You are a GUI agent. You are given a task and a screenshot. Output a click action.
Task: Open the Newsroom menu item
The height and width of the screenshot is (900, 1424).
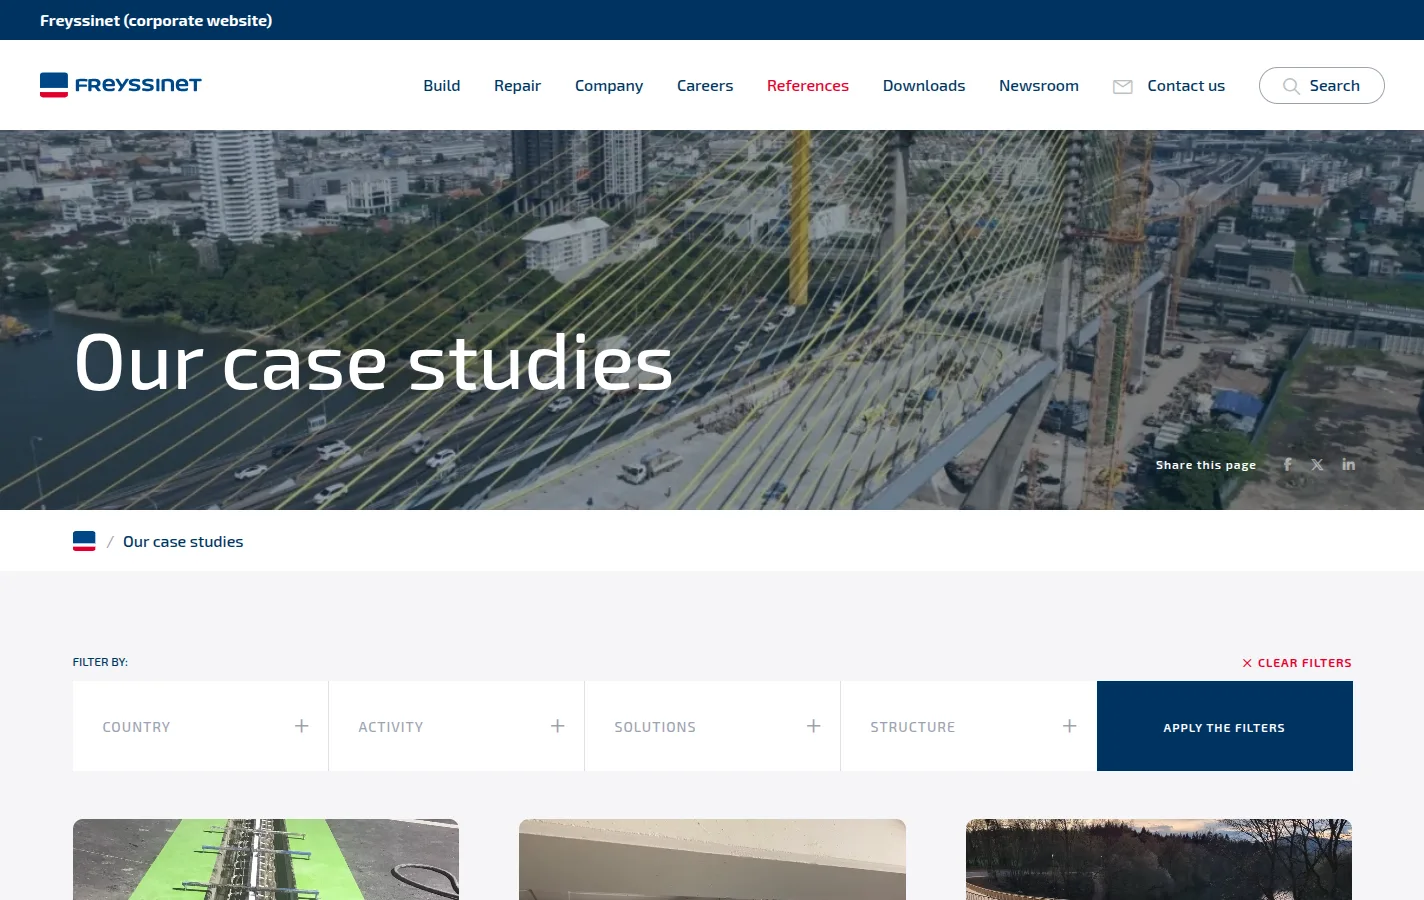click(x=1039, y=86)
